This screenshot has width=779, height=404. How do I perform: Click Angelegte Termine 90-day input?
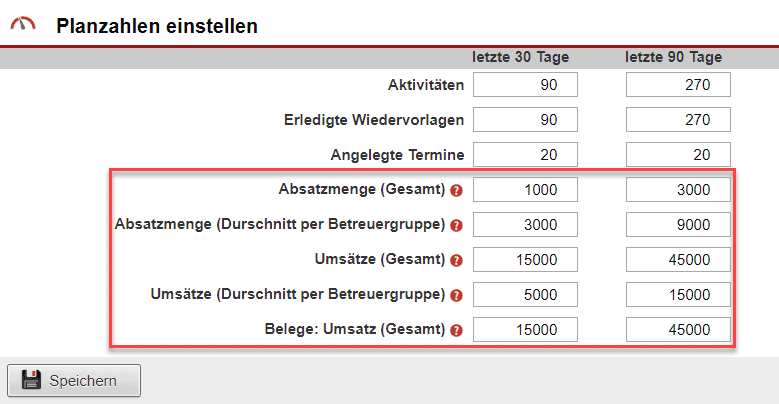pos(678,155)
